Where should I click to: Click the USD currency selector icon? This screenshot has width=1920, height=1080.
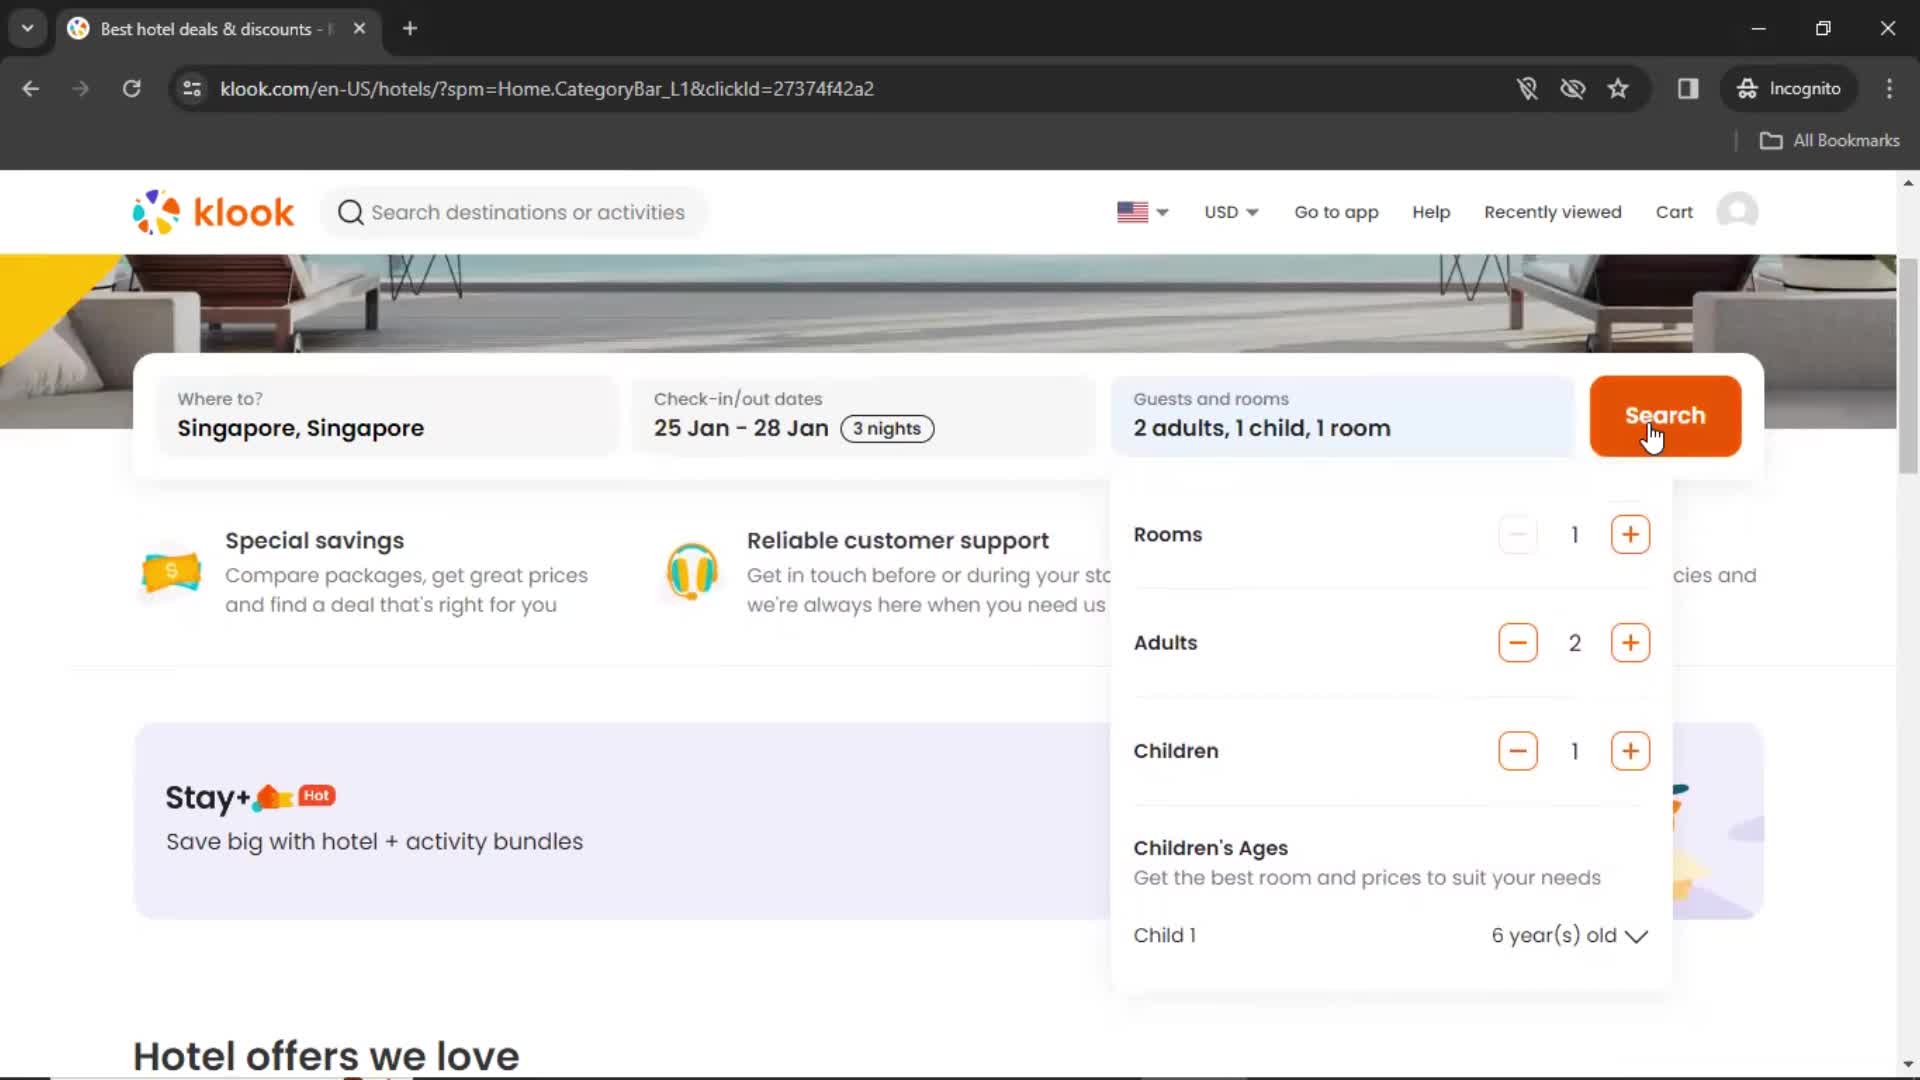pos(1229,211)
